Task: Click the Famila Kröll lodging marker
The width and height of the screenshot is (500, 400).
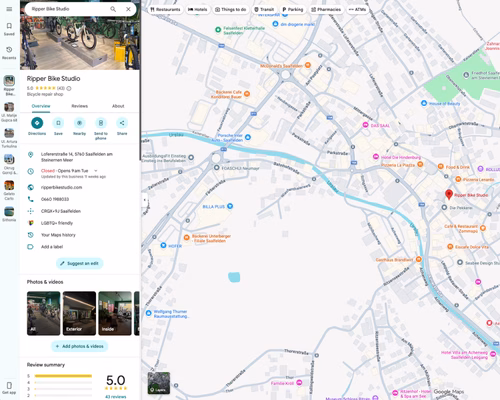Action: 299,383
